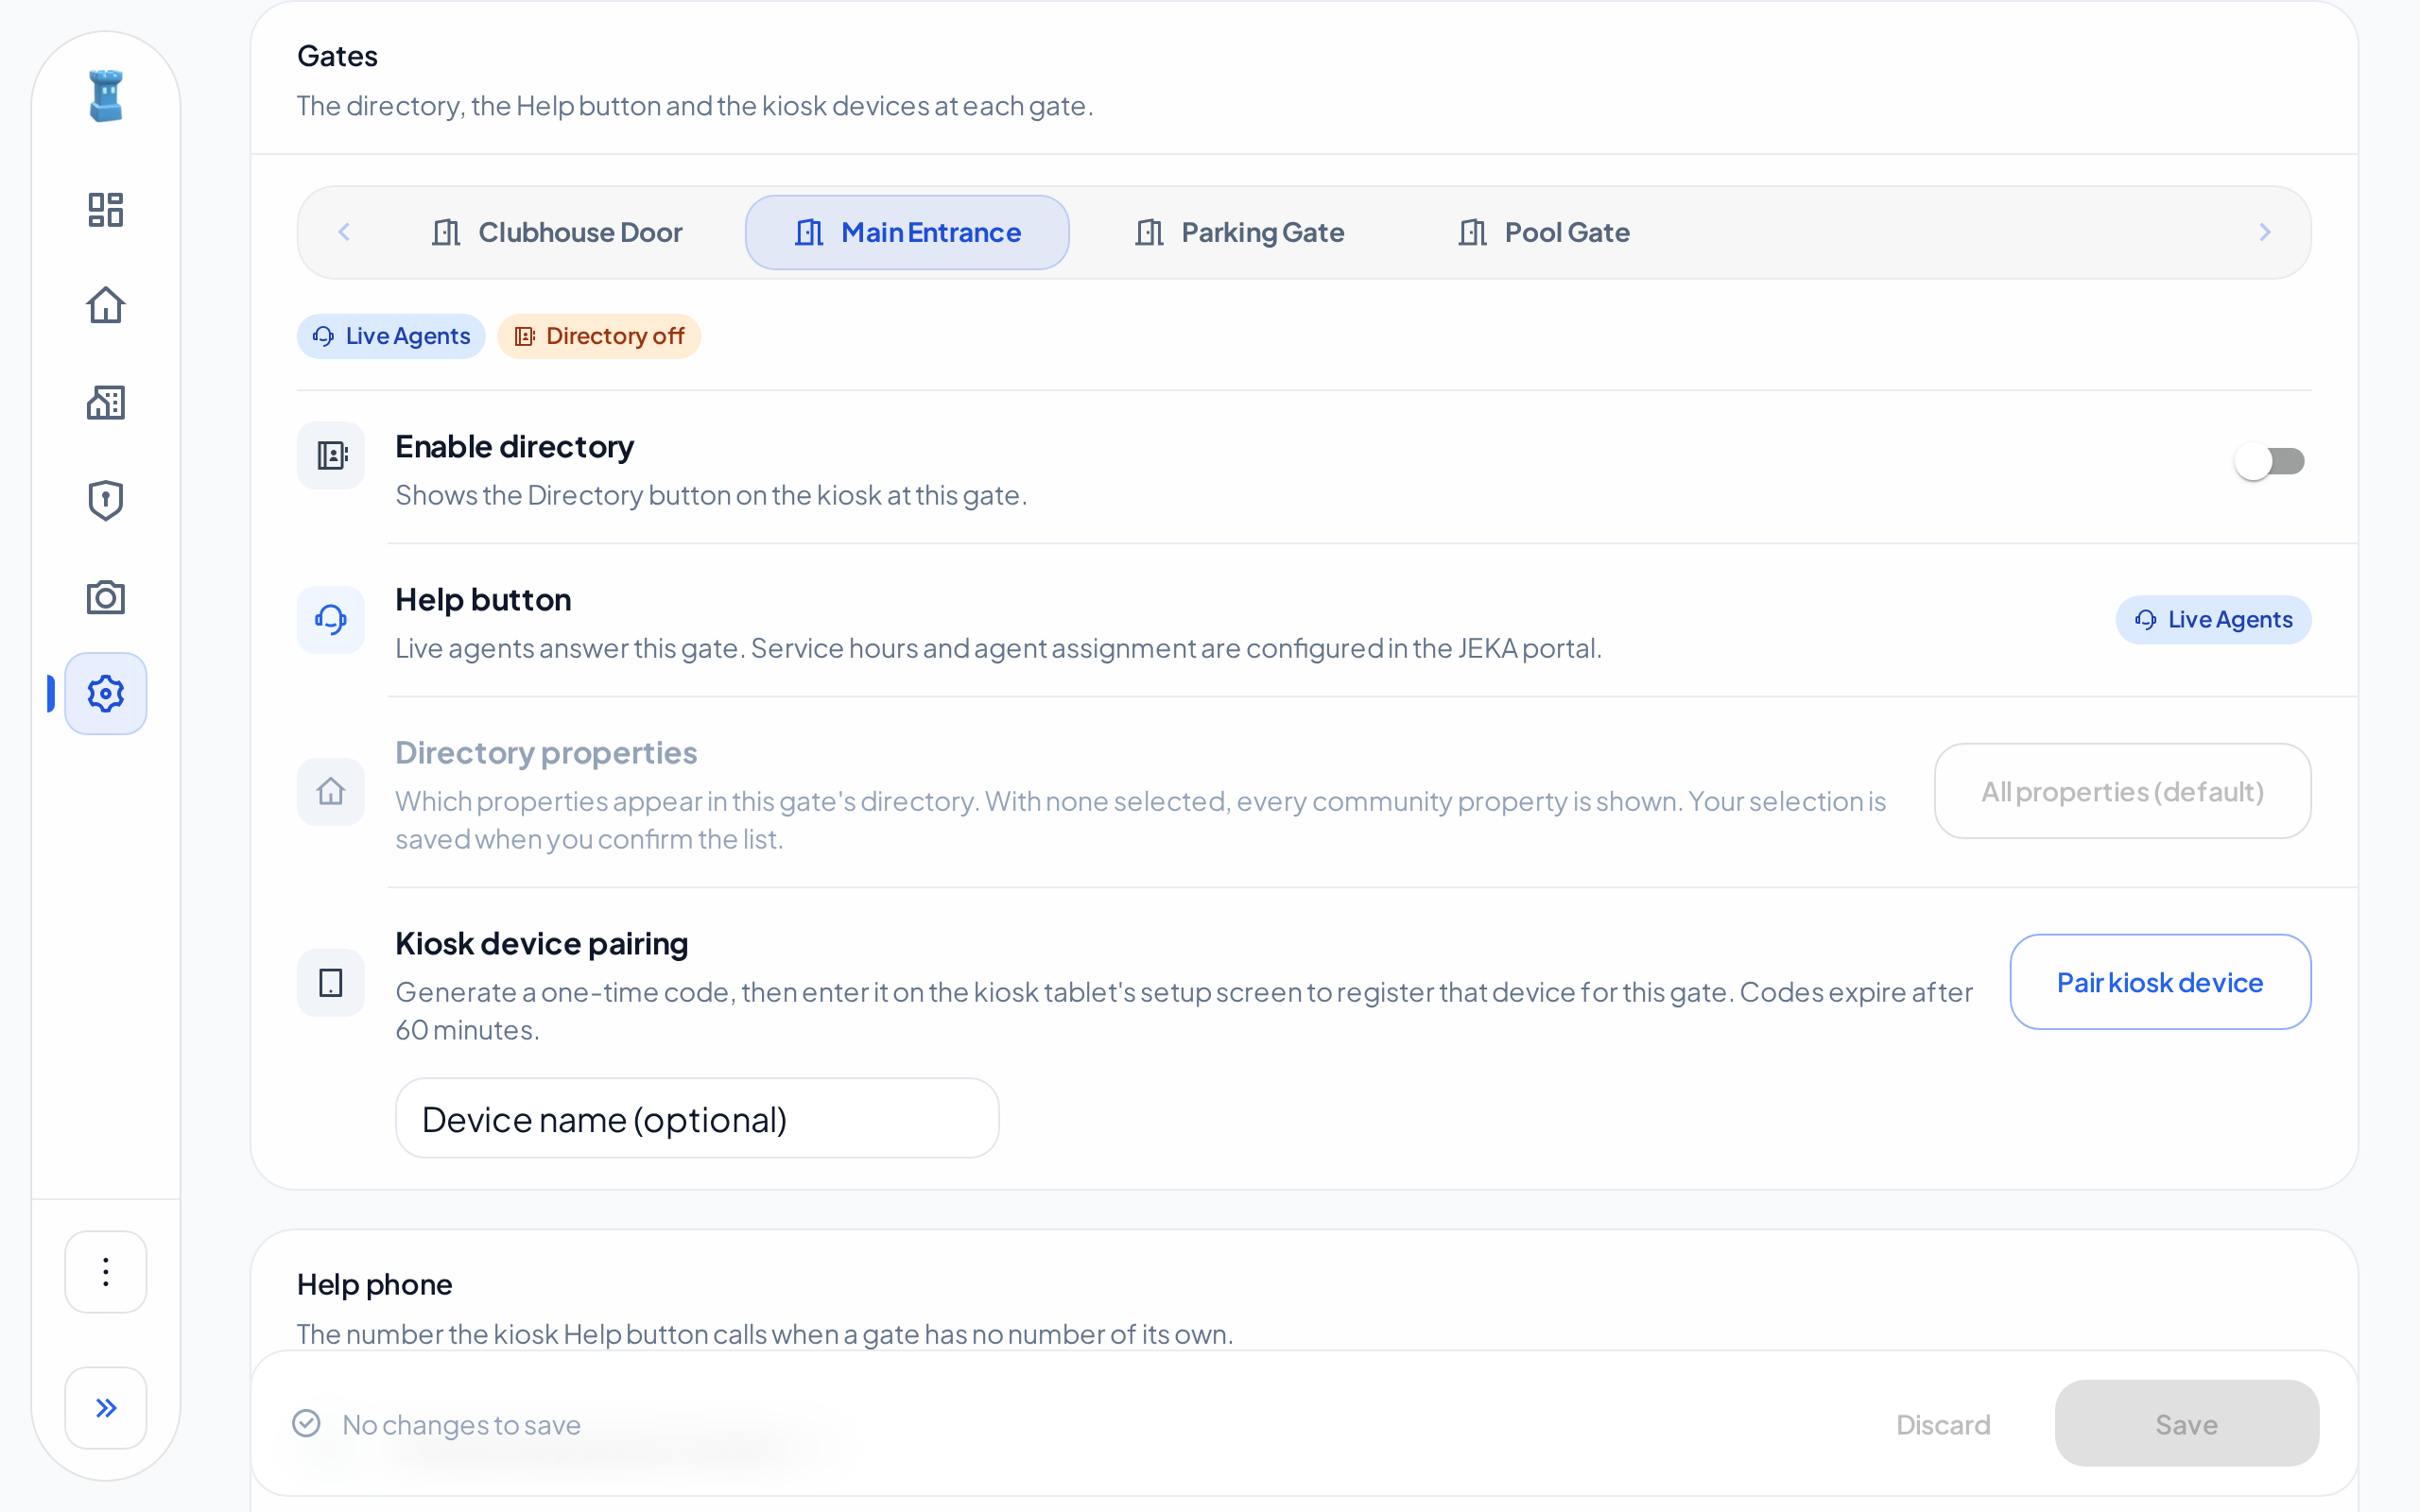Open the camera icon in sidebar
The image size is (2420, 1512).
tap(106, 597)
